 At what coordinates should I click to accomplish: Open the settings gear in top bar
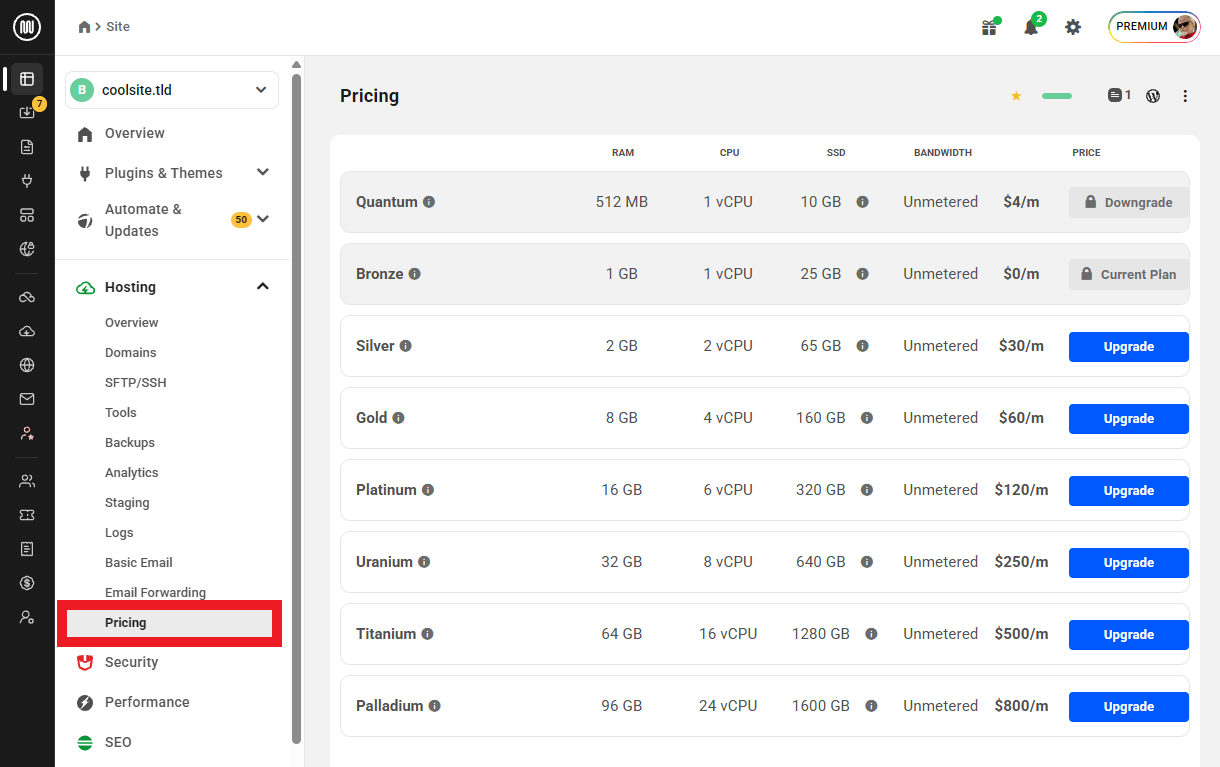[x=1073, y=27]
